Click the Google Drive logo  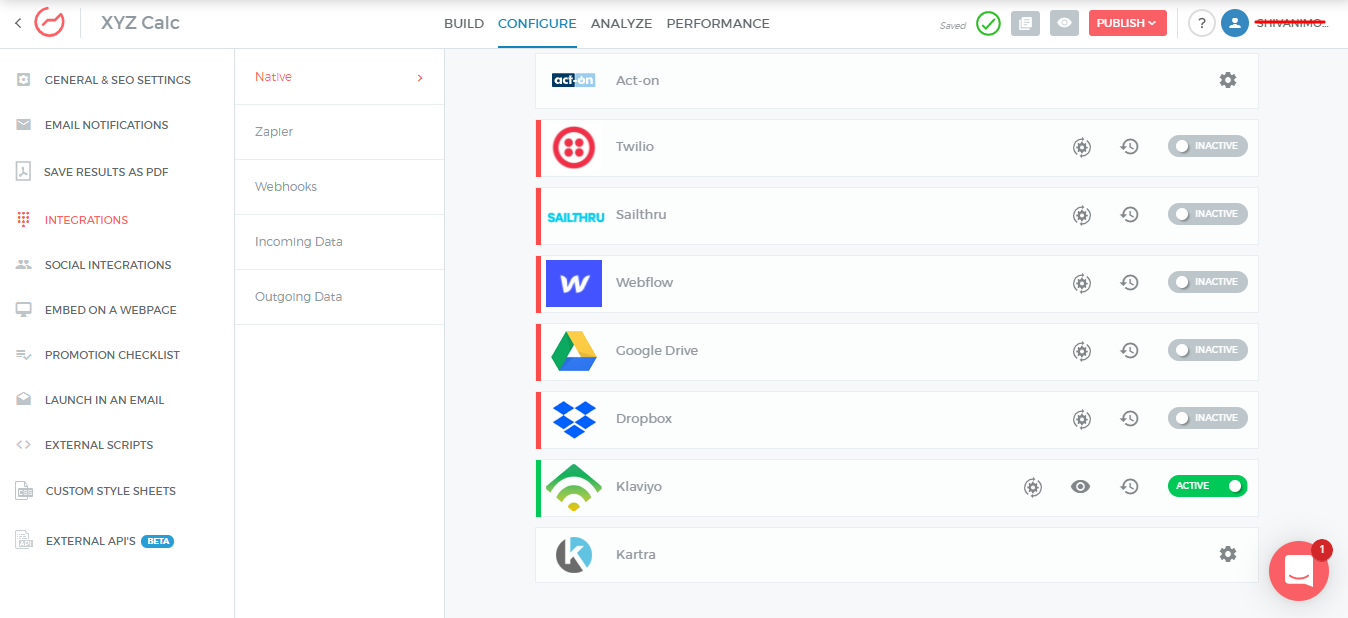click(x=574, y=351)
